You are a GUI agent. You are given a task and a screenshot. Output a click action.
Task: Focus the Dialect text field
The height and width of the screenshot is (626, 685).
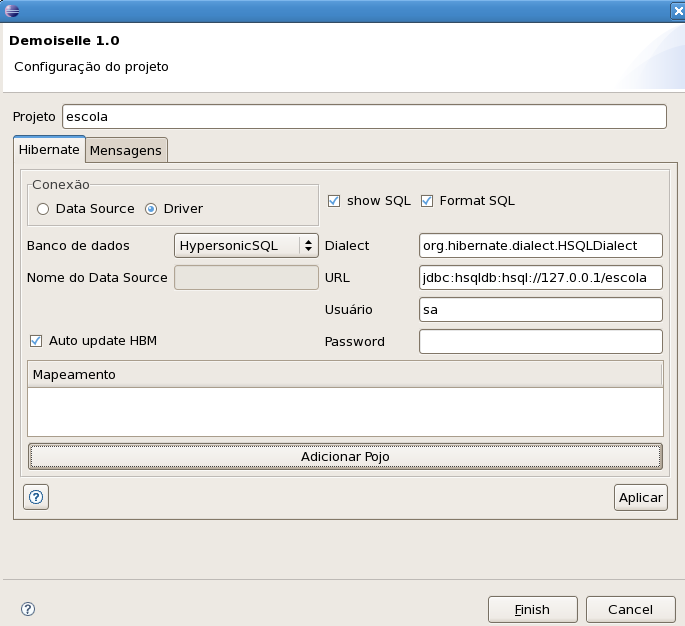coord(541,245)
